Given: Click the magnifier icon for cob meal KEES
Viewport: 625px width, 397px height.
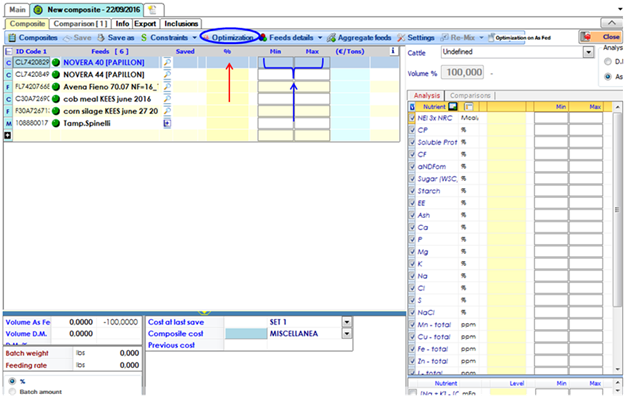Looking at the screenshot, I should (x=167, y=98).
